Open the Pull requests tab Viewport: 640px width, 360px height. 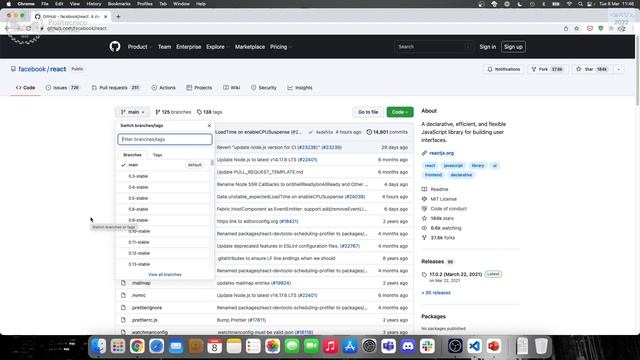pyautogui.click(x=116, y=88)
